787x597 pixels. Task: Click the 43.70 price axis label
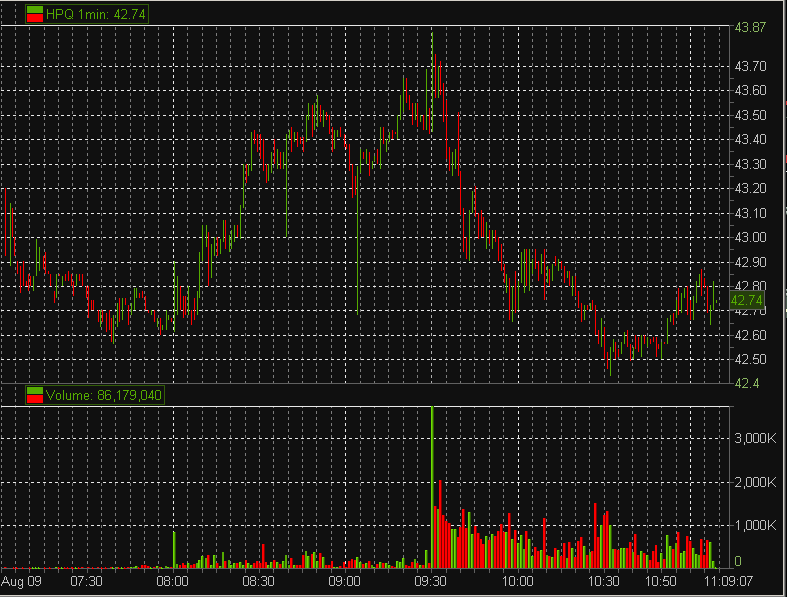(x=750, y=66)
